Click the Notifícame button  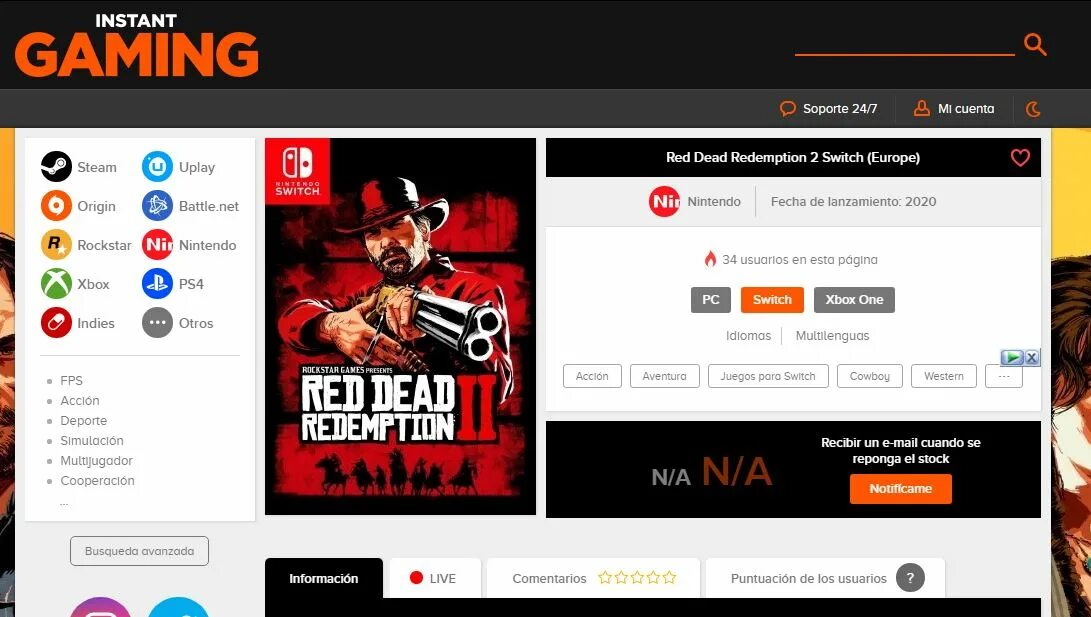click(x=900, y=489)
